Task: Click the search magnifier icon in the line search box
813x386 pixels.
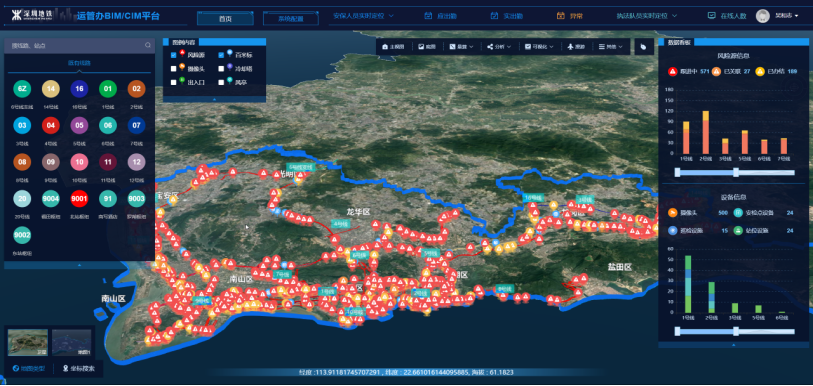Action: [148, 46]
